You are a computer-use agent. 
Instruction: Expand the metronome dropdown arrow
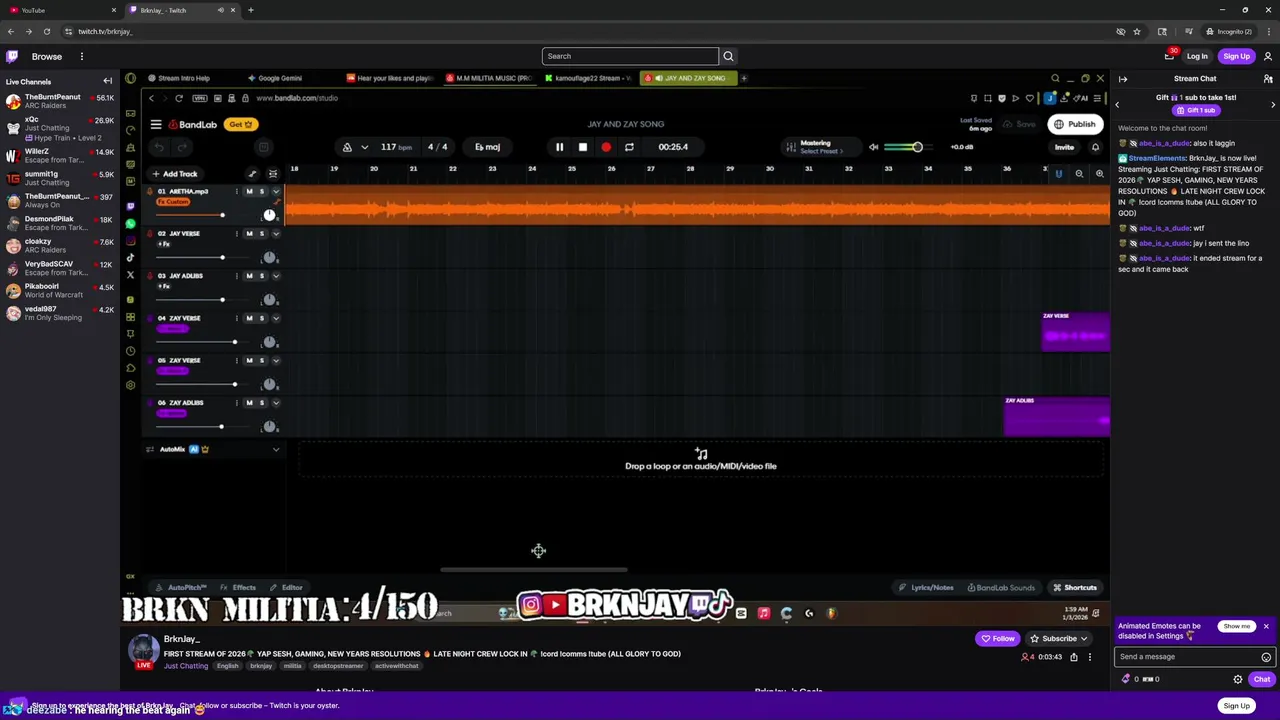364,147
